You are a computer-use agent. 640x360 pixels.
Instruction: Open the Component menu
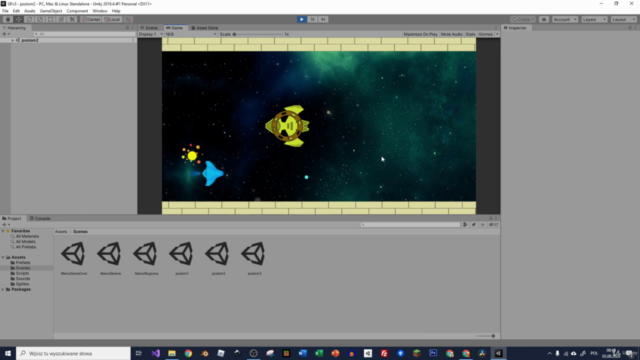point(77,11)
